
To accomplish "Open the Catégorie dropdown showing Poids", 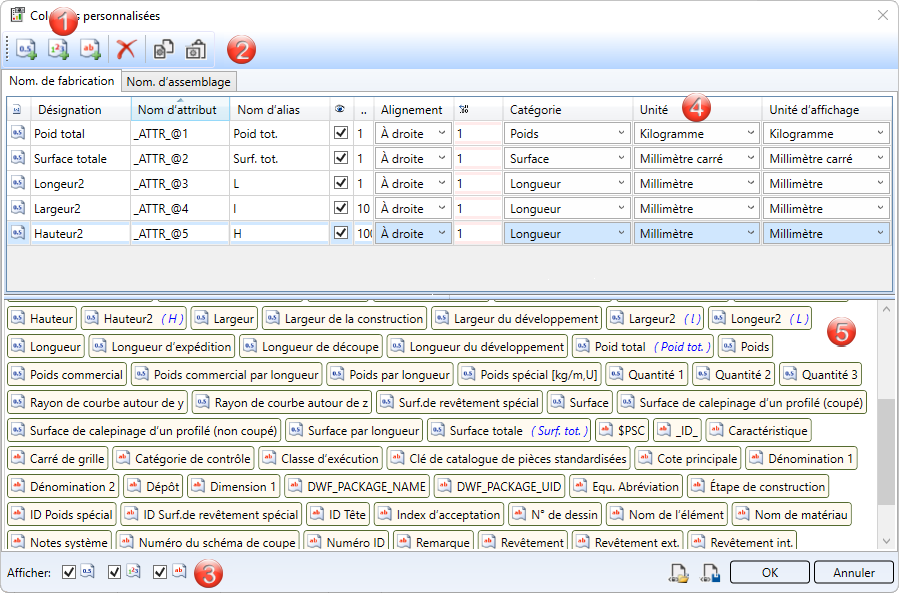I will 567,133.
